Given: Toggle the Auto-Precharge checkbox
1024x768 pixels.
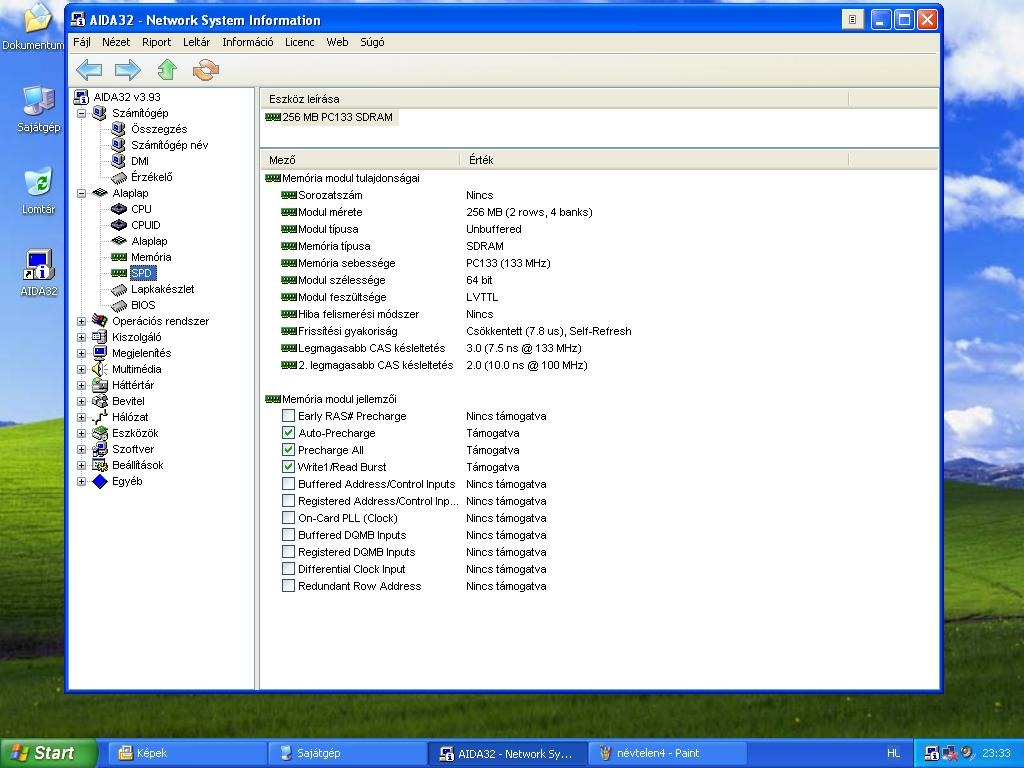Looking at the screenshot, I should pyautogui.click(x=288, y=432).
